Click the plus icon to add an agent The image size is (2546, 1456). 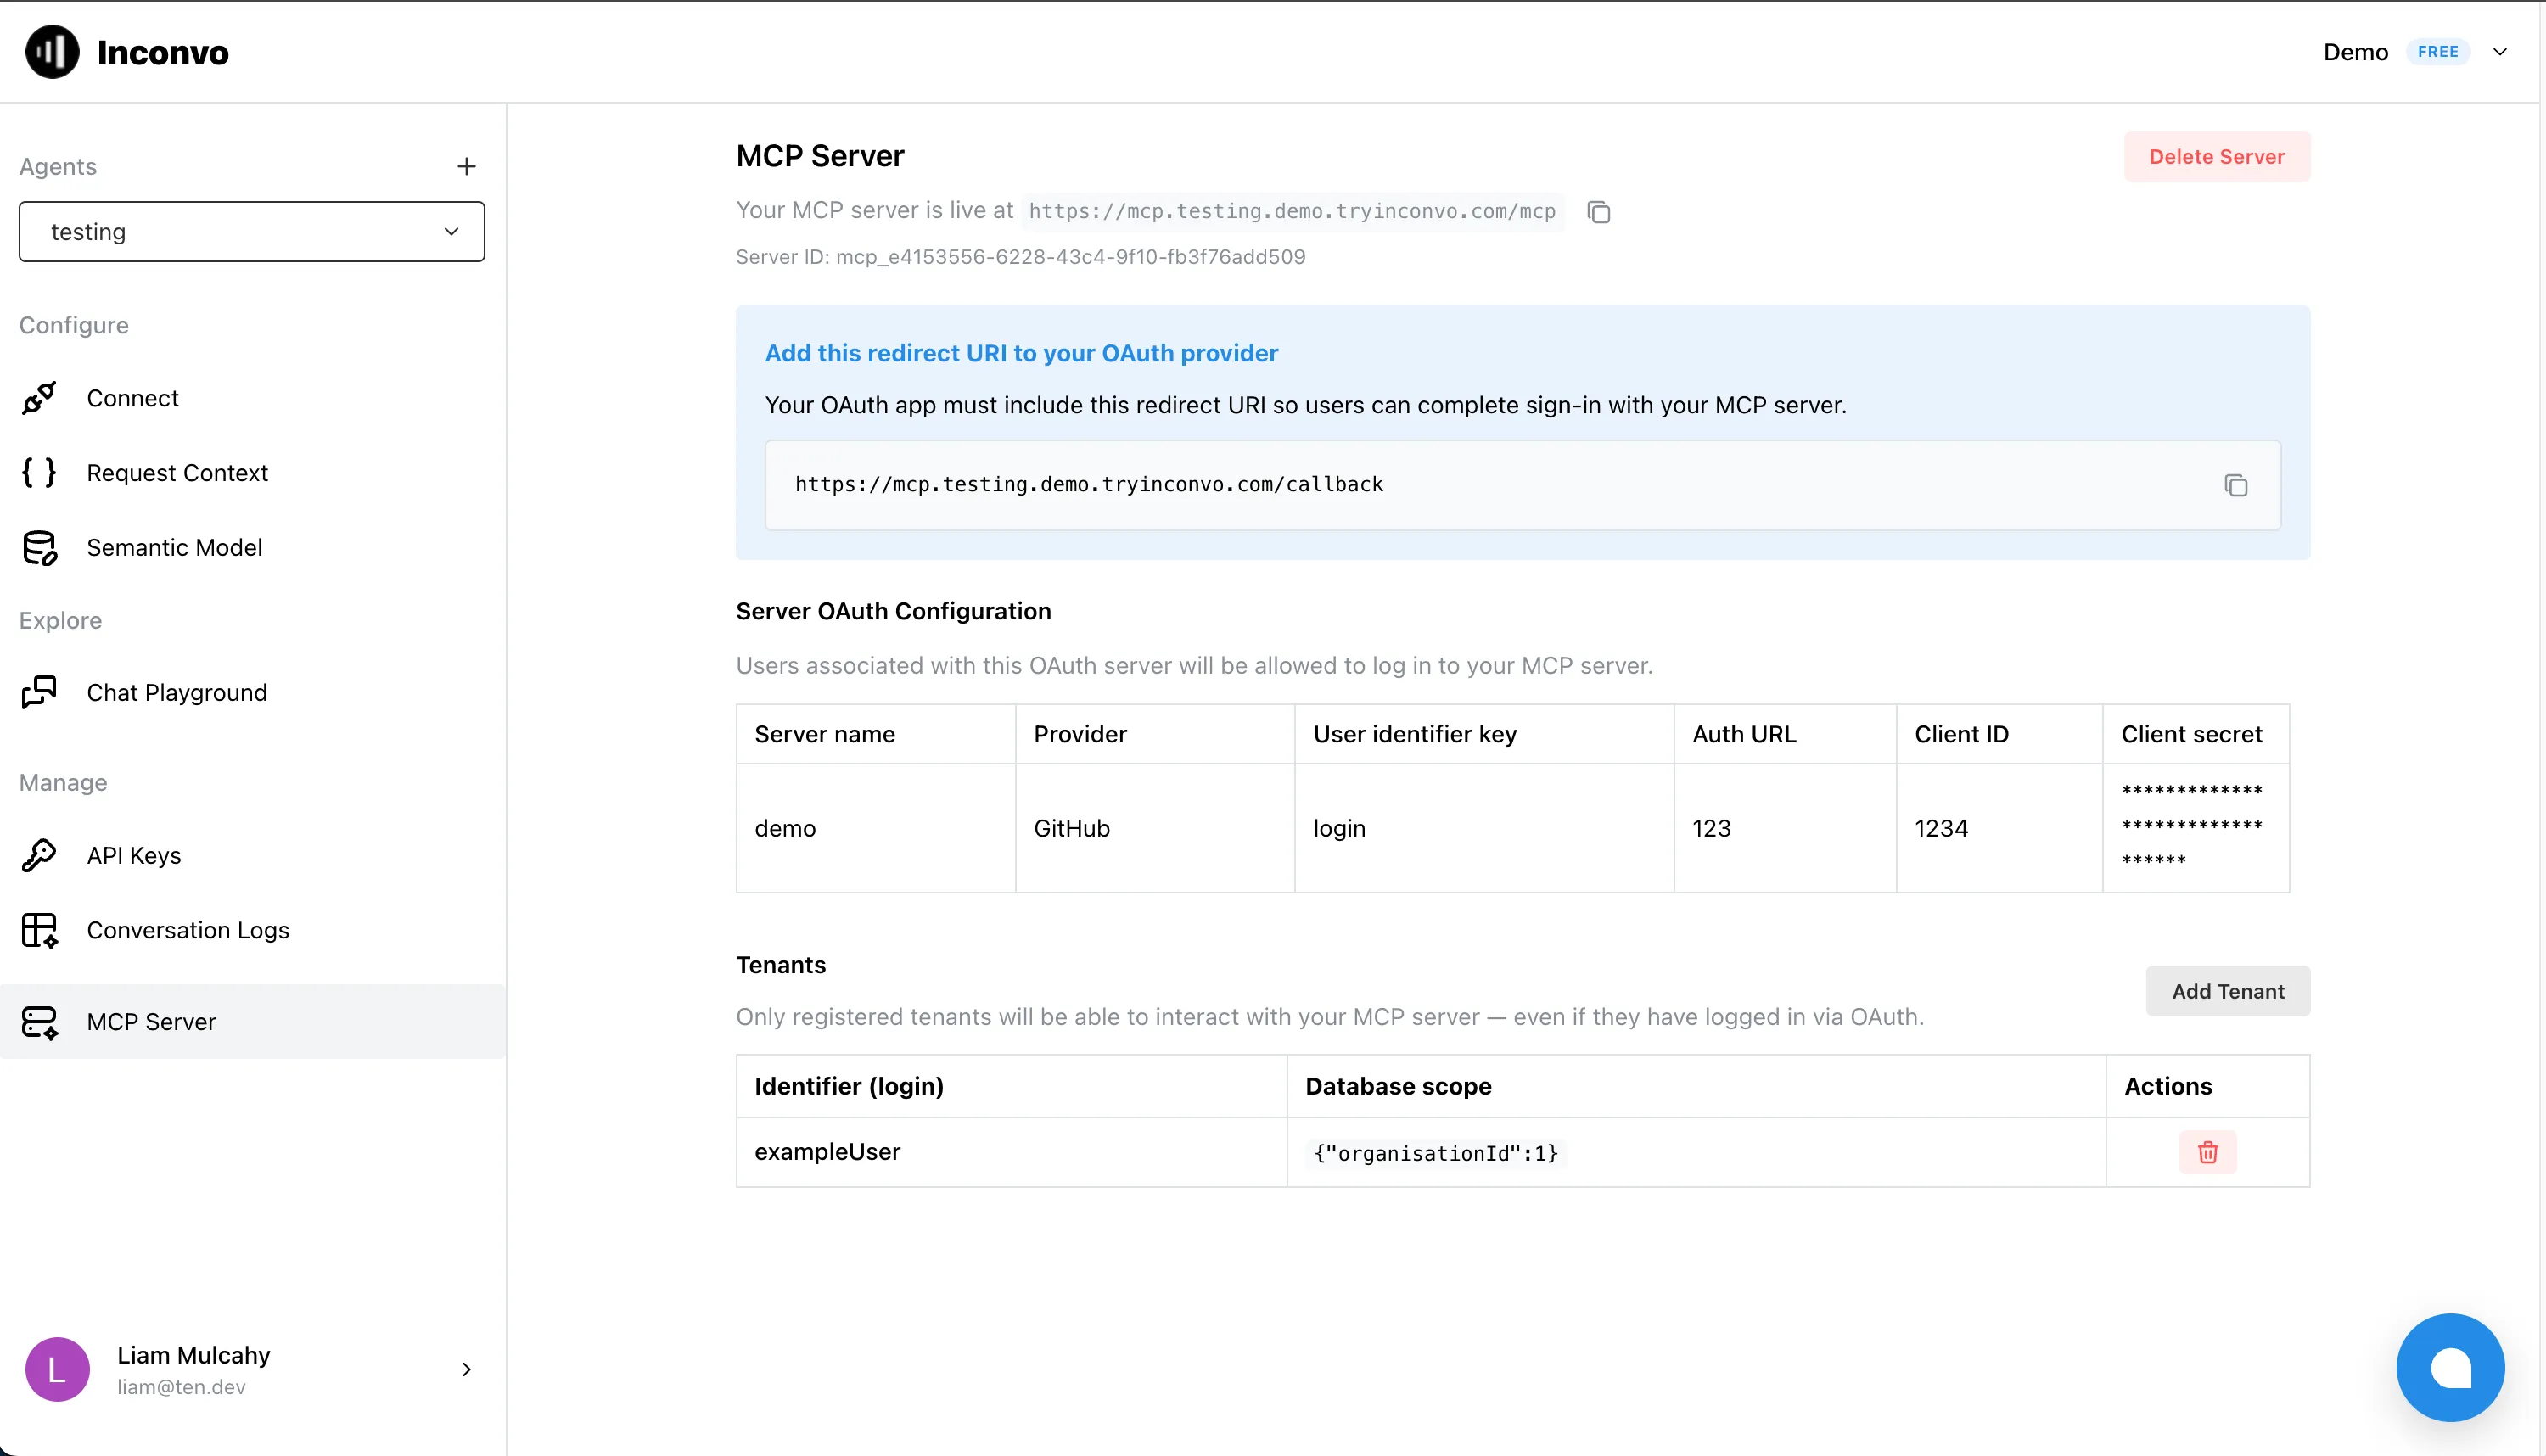[467, 166]
